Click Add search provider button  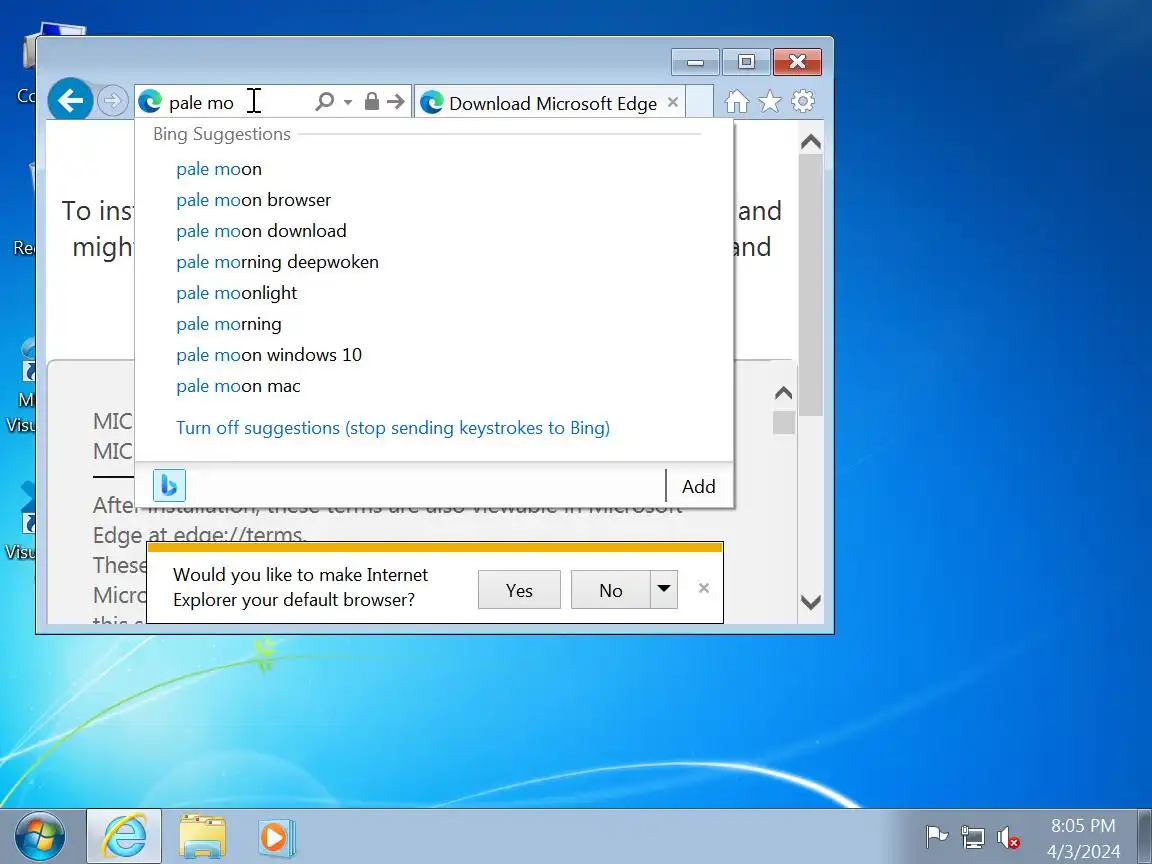tap(699, 486)
